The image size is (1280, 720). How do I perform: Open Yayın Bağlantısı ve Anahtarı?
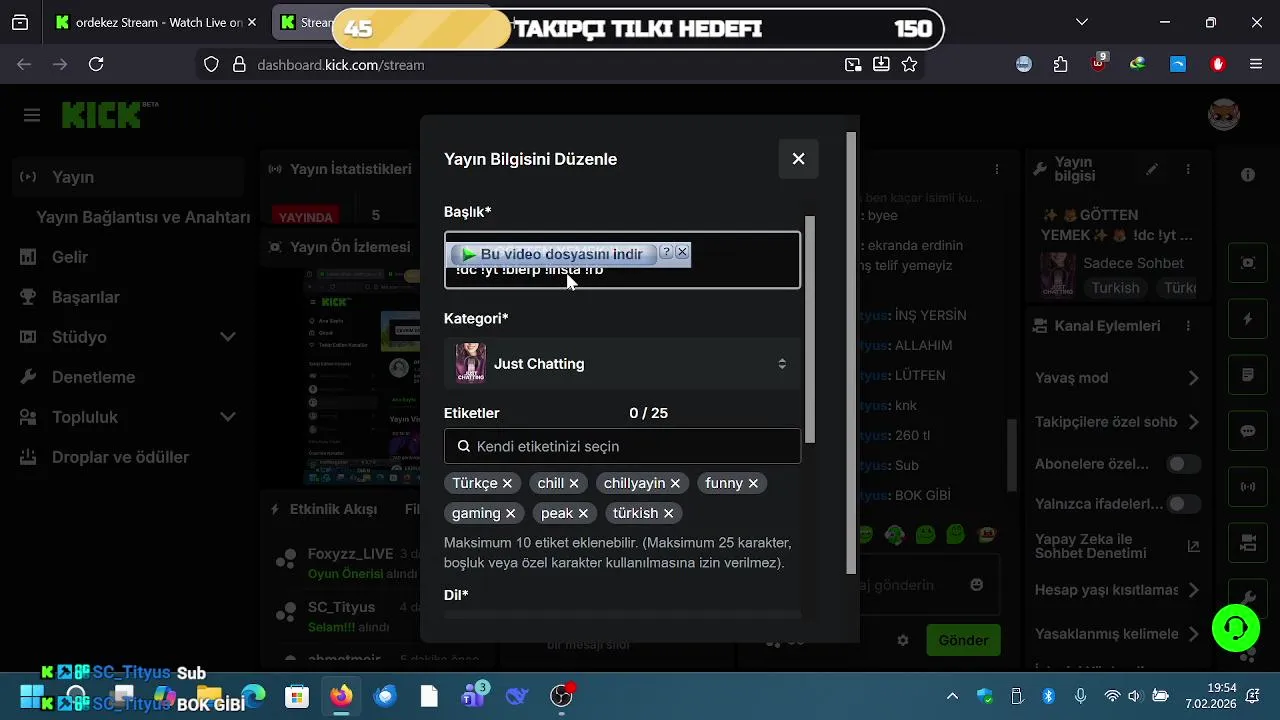point(143,217)
